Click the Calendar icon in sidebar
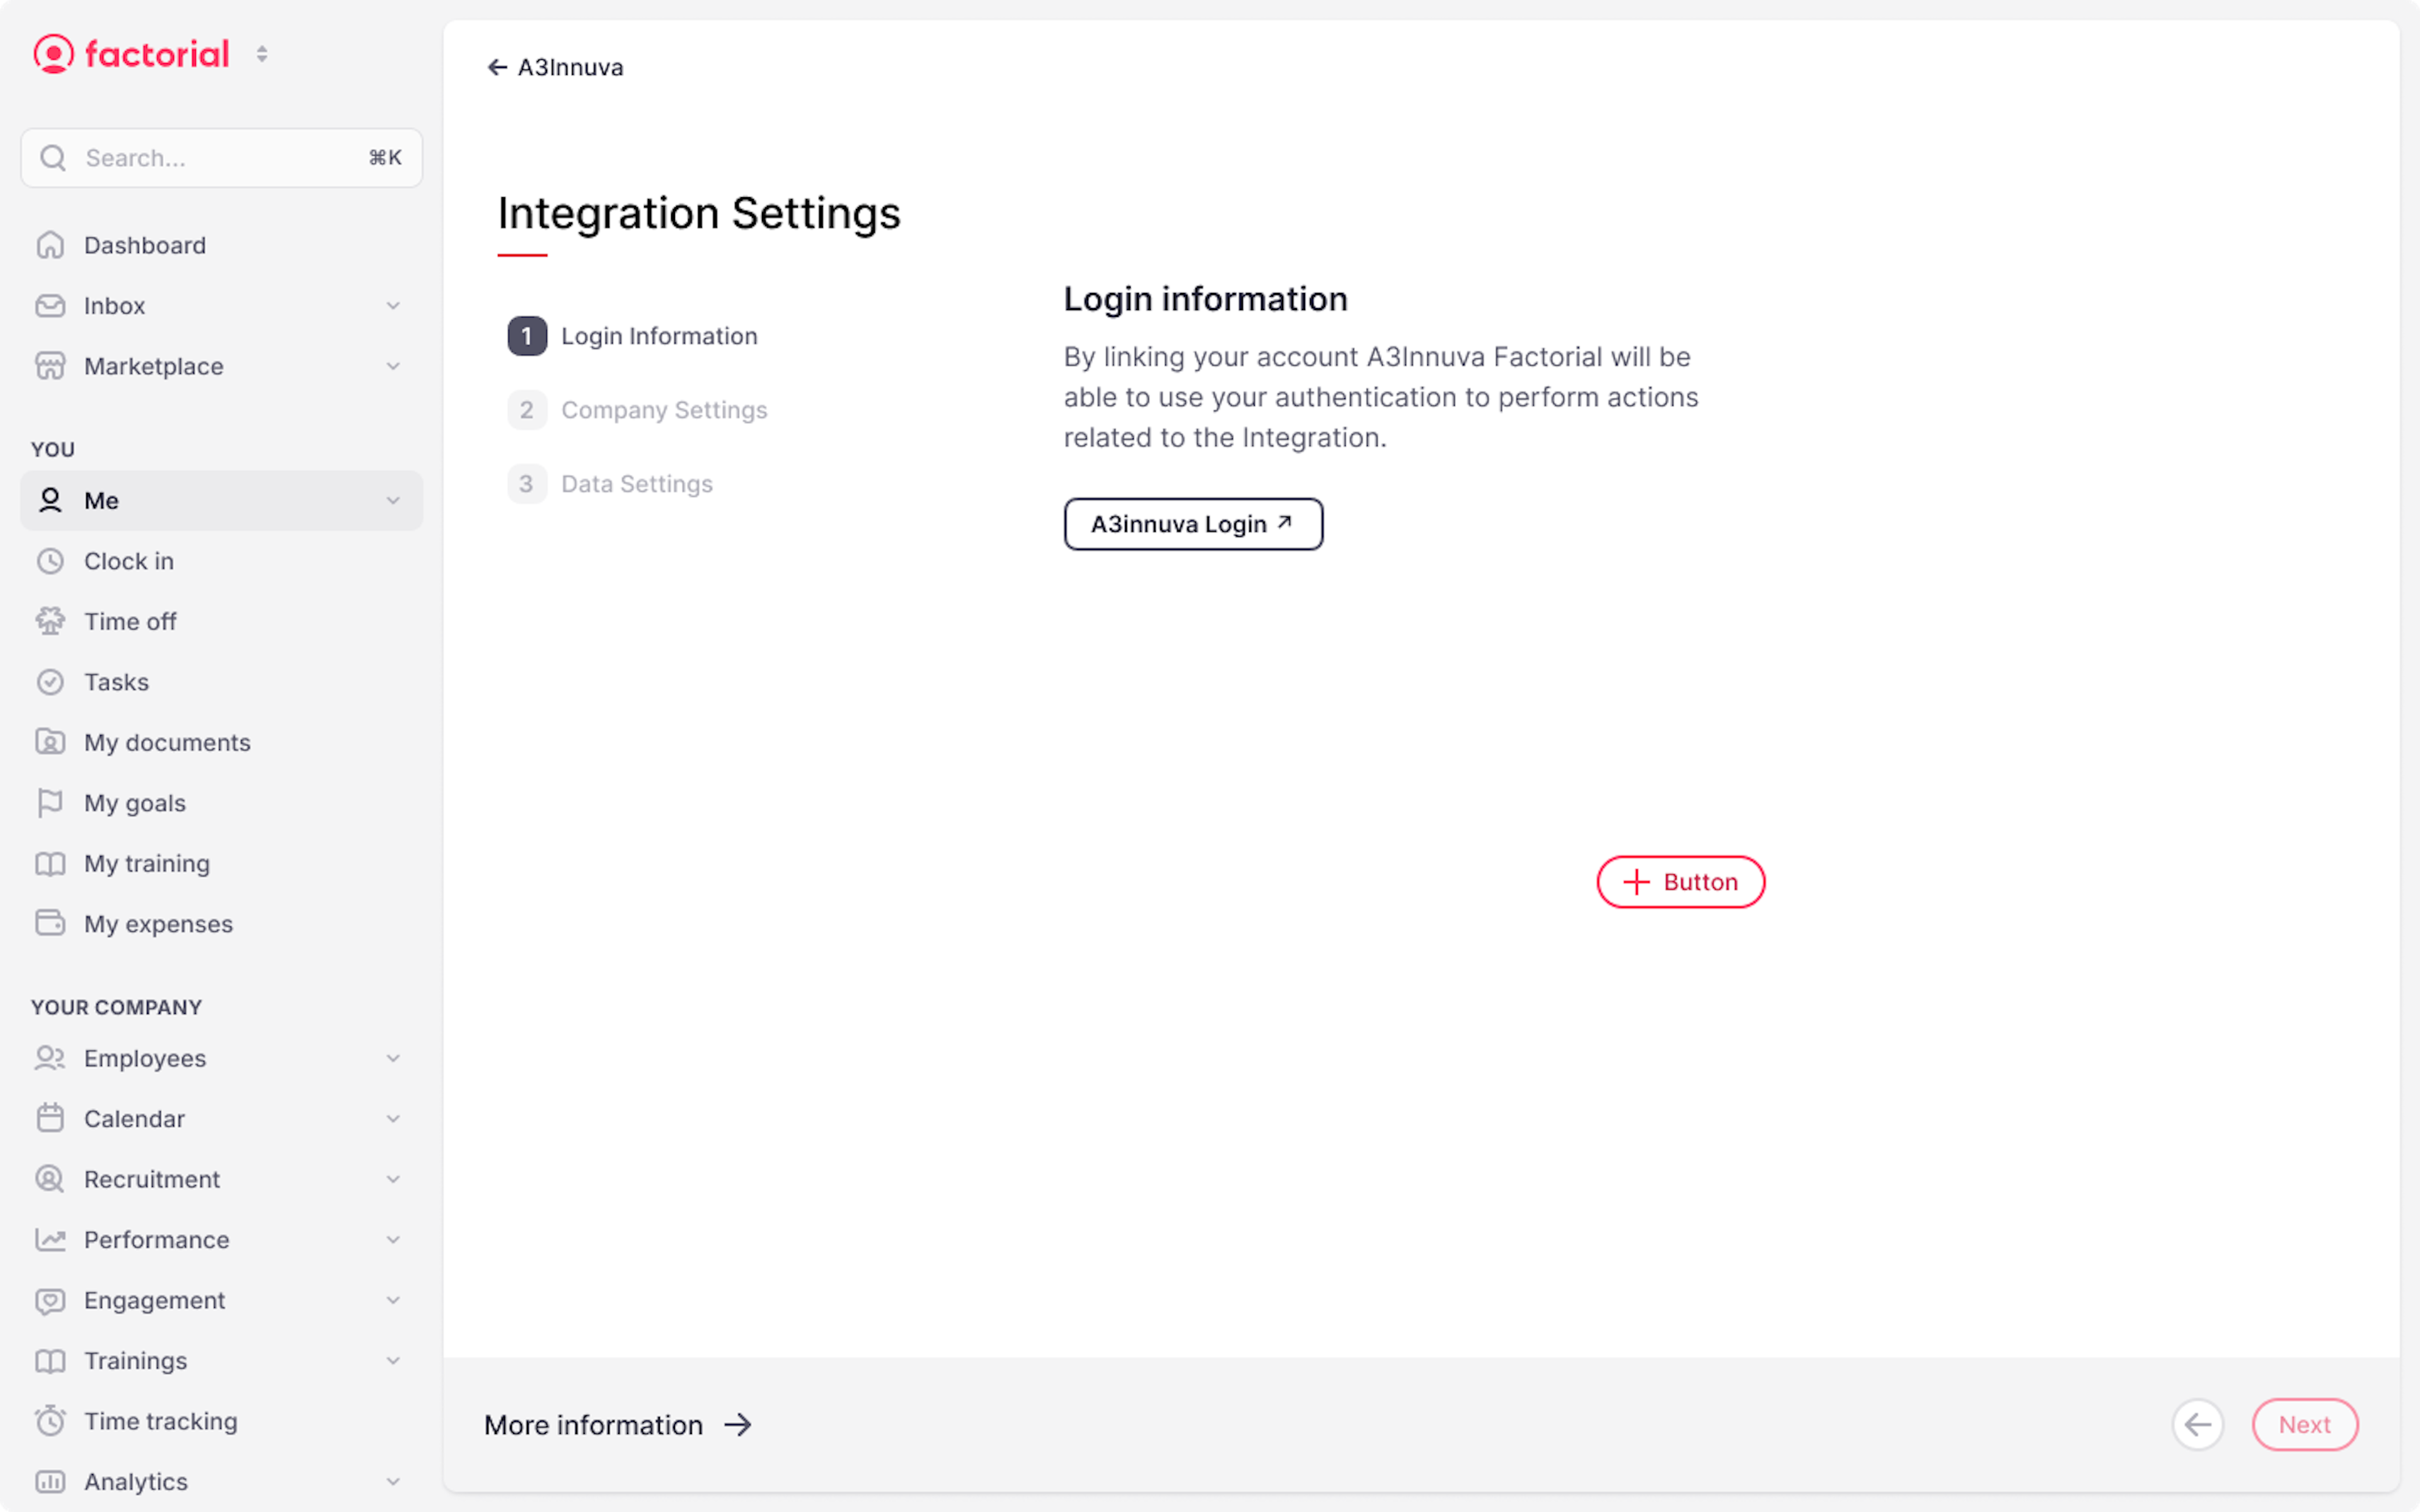The width and height of the screenshot is (2420, 1512). tap(50, 1118)
